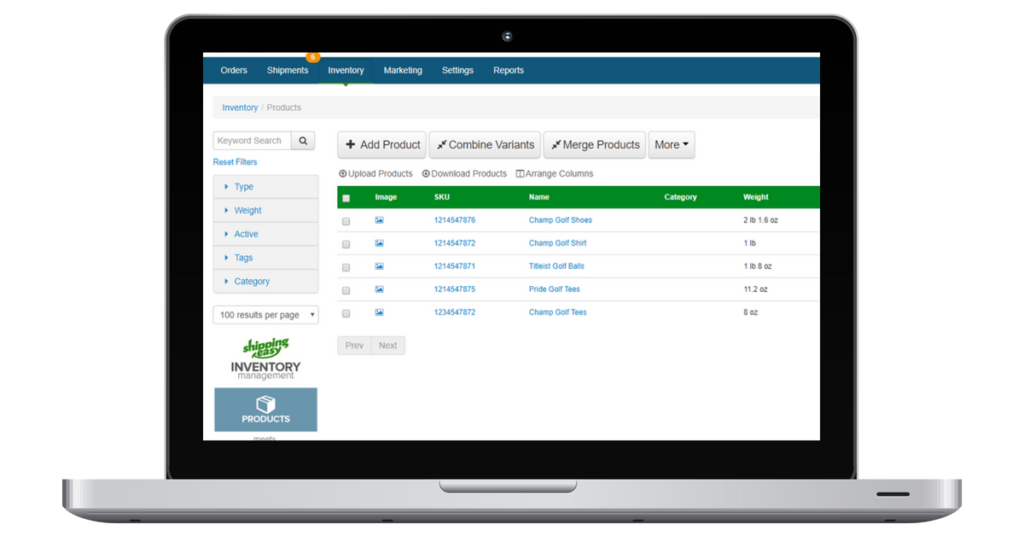1024x536 pixels.
Task: Toggle the select-all checkbox in table header
Action: coord(346,198)
